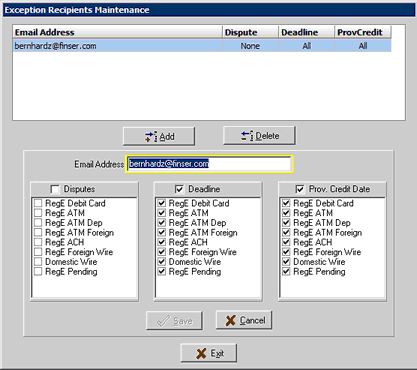Click the Email Address input field

[x=209, y=164]
